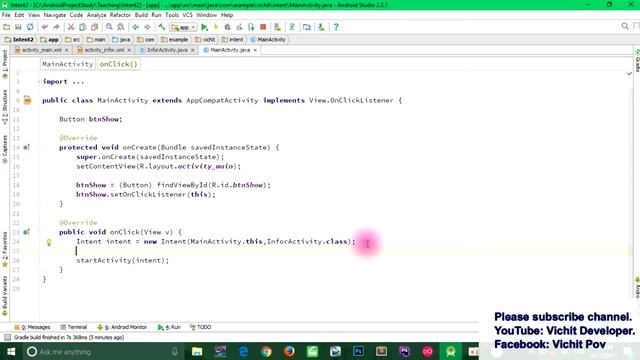Click the Cut scissors icon

[x=71, y=27]
